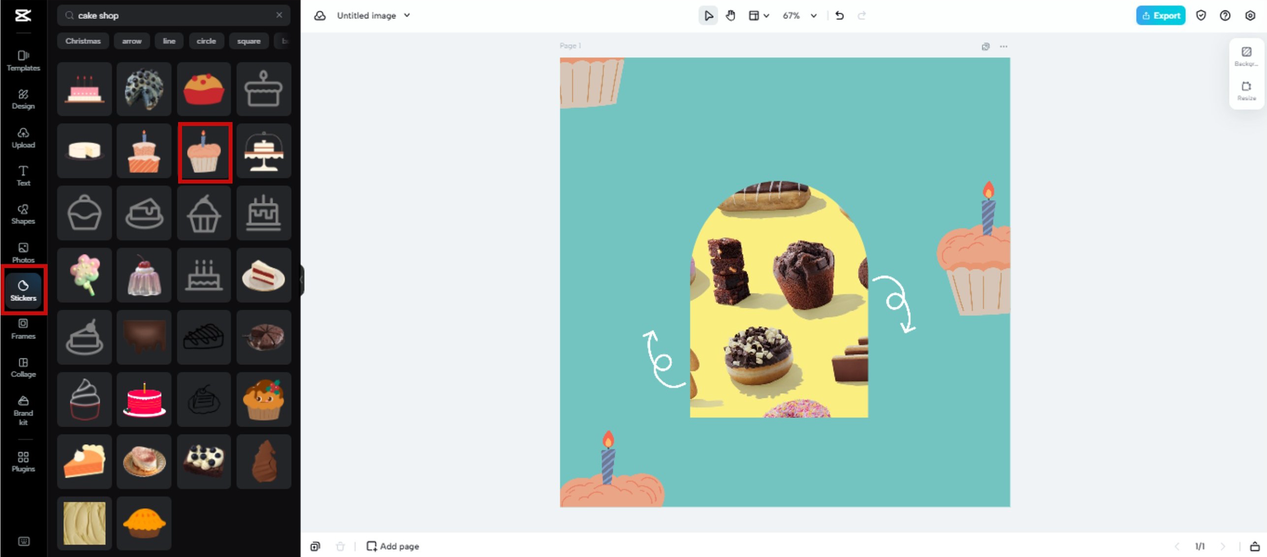
Task: Click the icon at bottom-right corner
Action: click(x=1254, y=546)
